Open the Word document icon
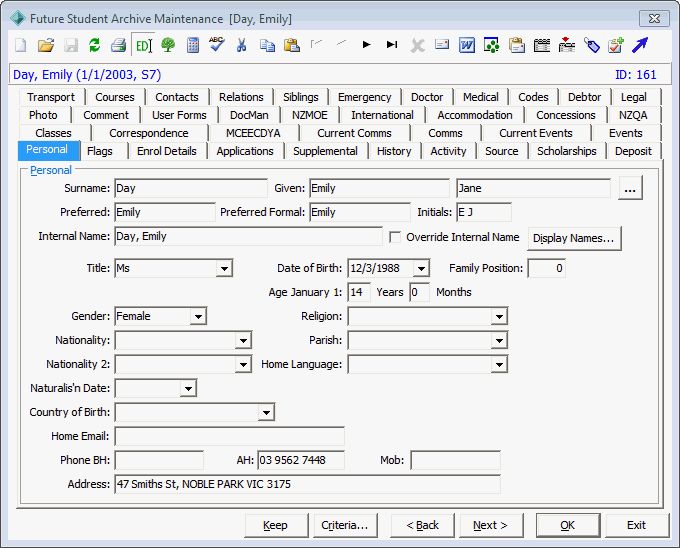Viewport: 680px width, 548px height. 467,45
